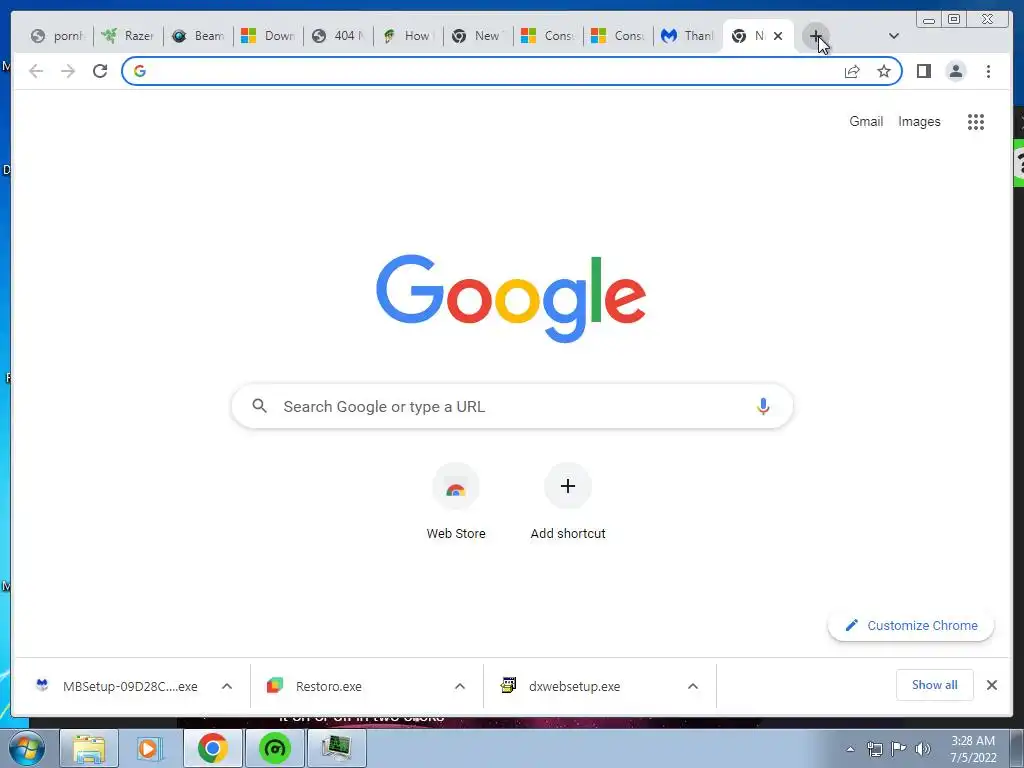Open the green spiral taskbar app
Image resolution: width=1024 pixels, height=768 pixels.
(x=274, y=748)
